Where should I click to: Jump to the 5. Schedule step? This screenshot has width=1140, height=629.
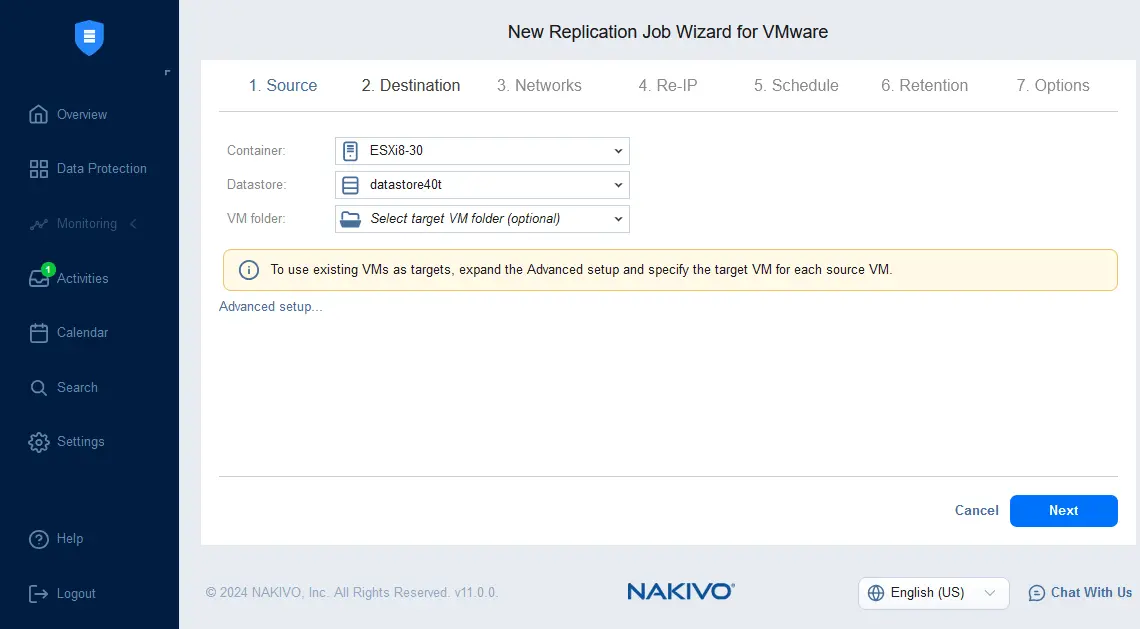click(796, 86)
